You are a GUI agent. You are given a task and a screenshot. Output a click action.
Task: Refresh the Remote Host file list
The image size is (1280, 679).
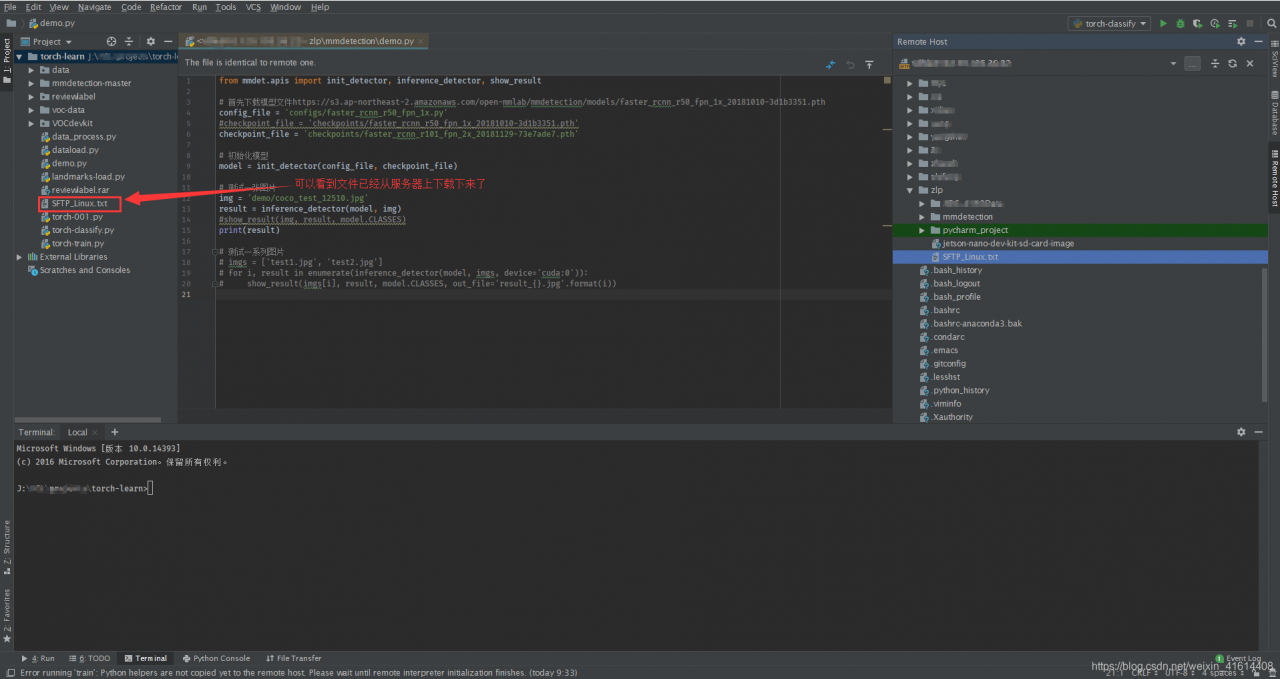tap(1232, 63)
